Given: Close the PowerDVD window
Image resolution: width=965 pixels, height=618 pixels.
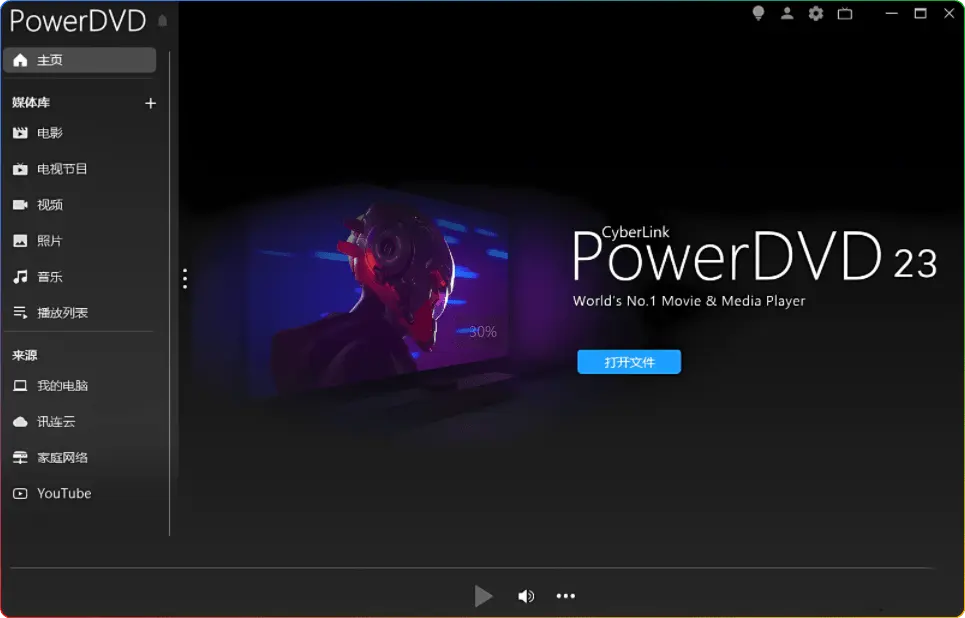Looking at the screenshot, I should coord(950,14).
